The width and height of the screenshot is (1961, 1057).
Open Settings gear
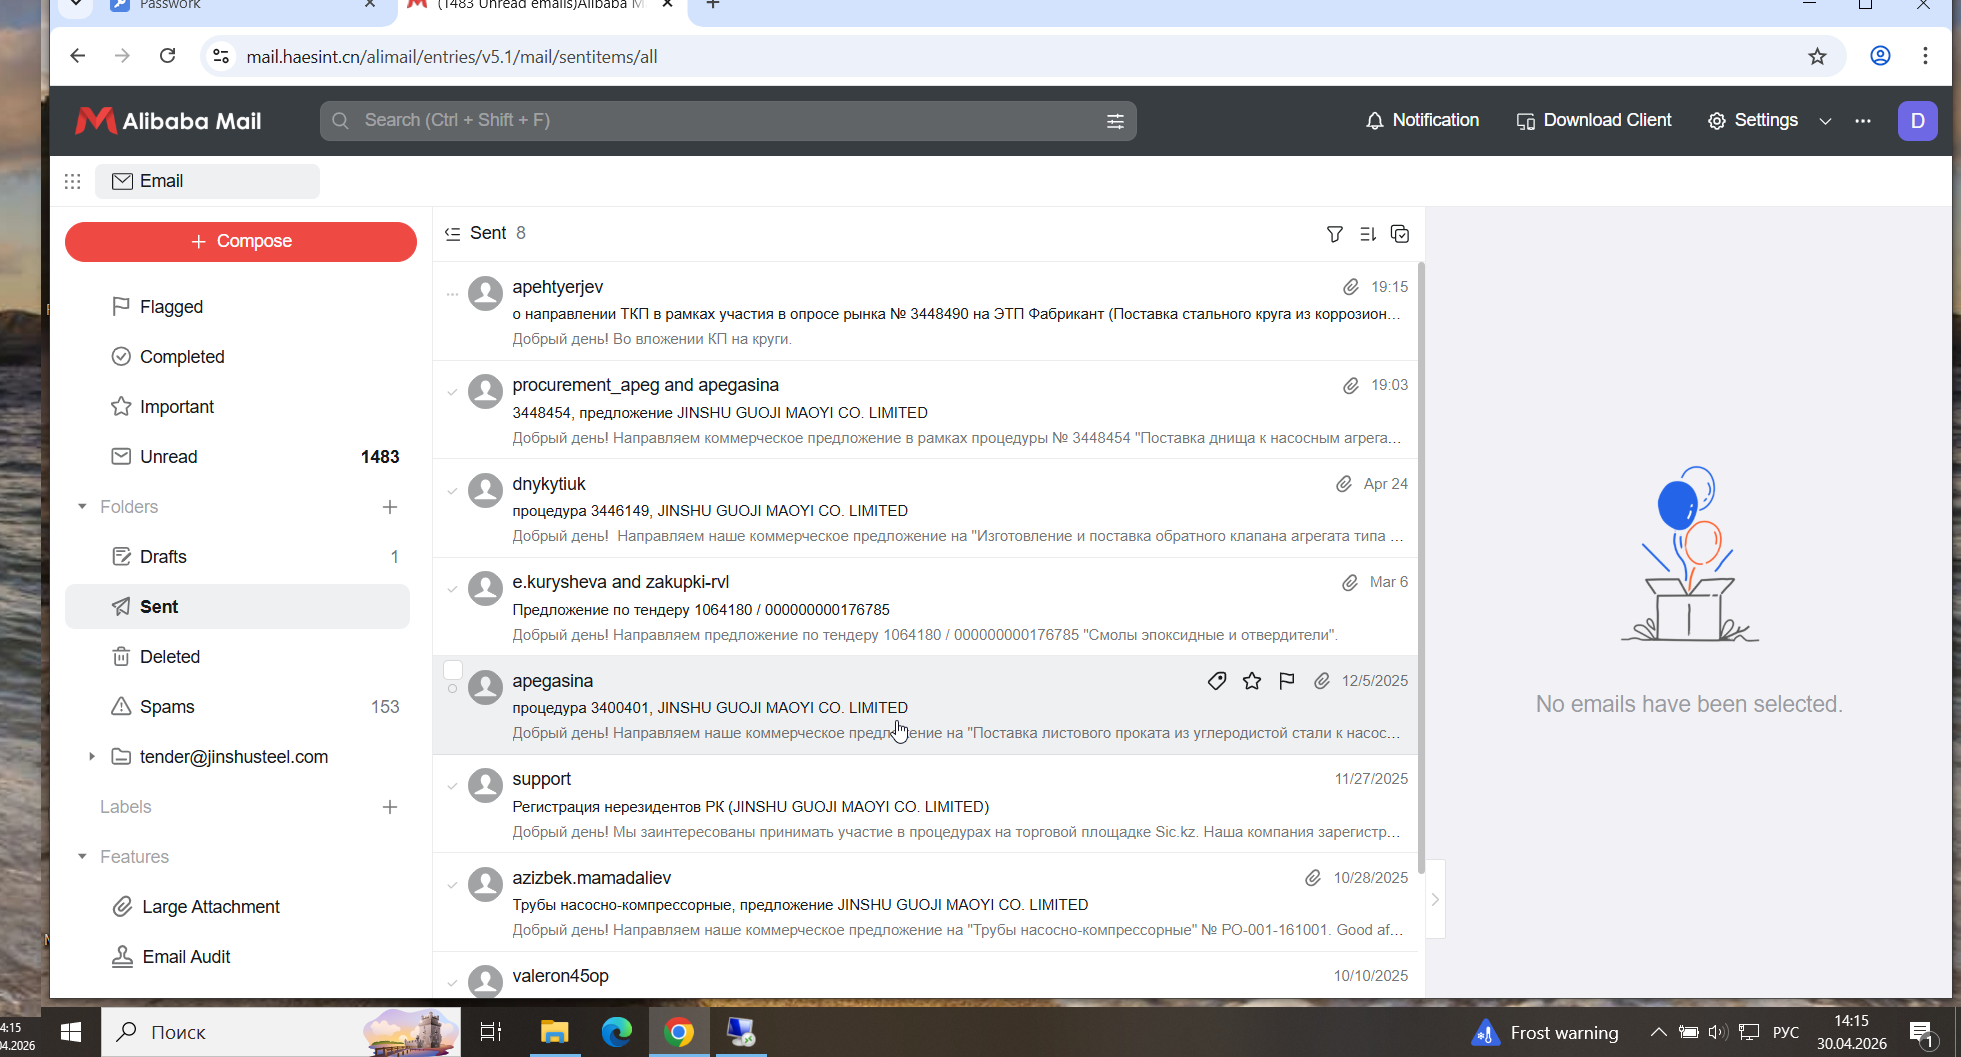1752,121
